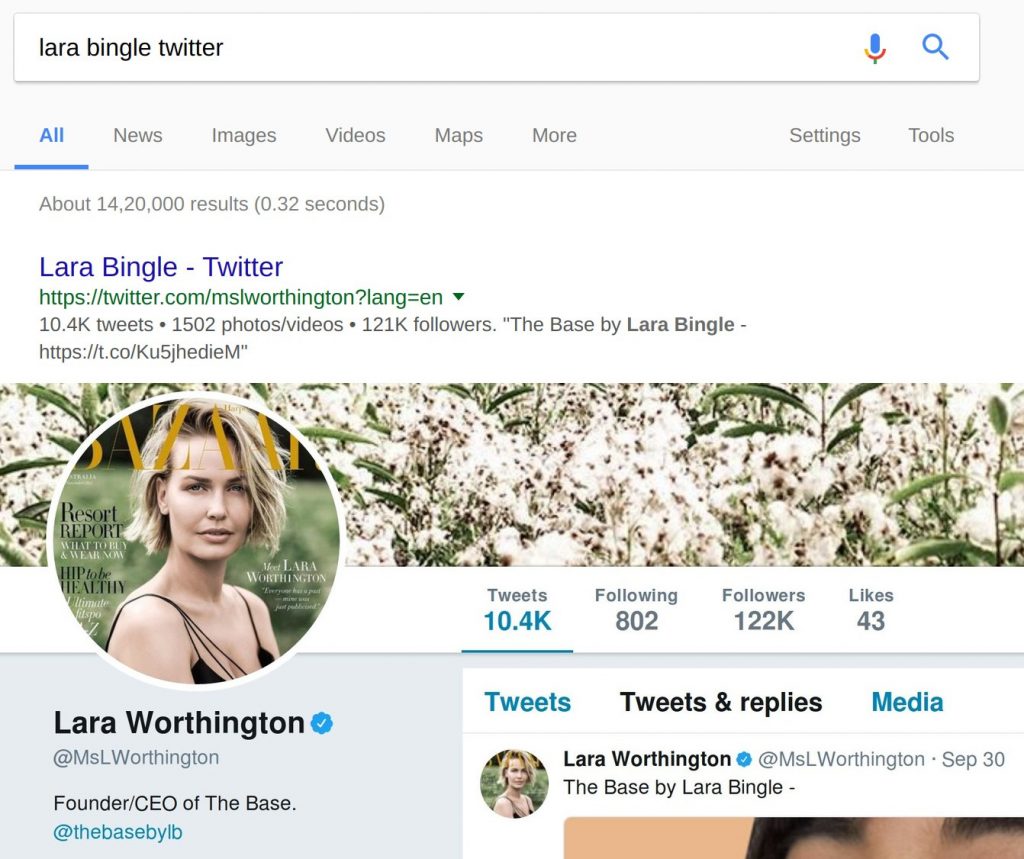This screenshot has height=859, width=1024.
Task: Click the blue search magnifier icon
Action: pos(935,47)
